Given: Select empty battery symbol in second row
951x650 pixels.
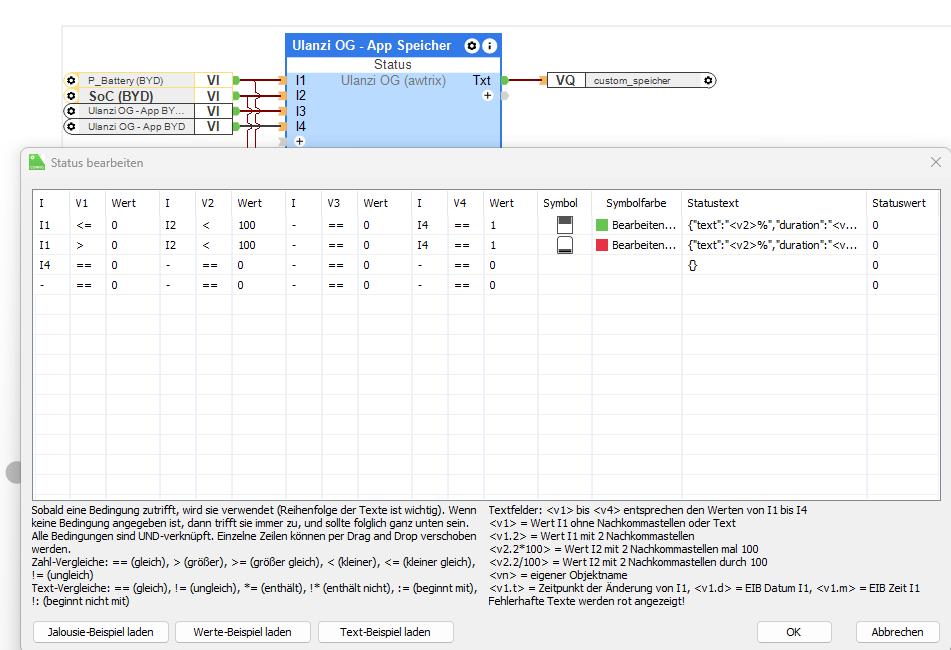Looking at the screenshot, I should point(565,245).
